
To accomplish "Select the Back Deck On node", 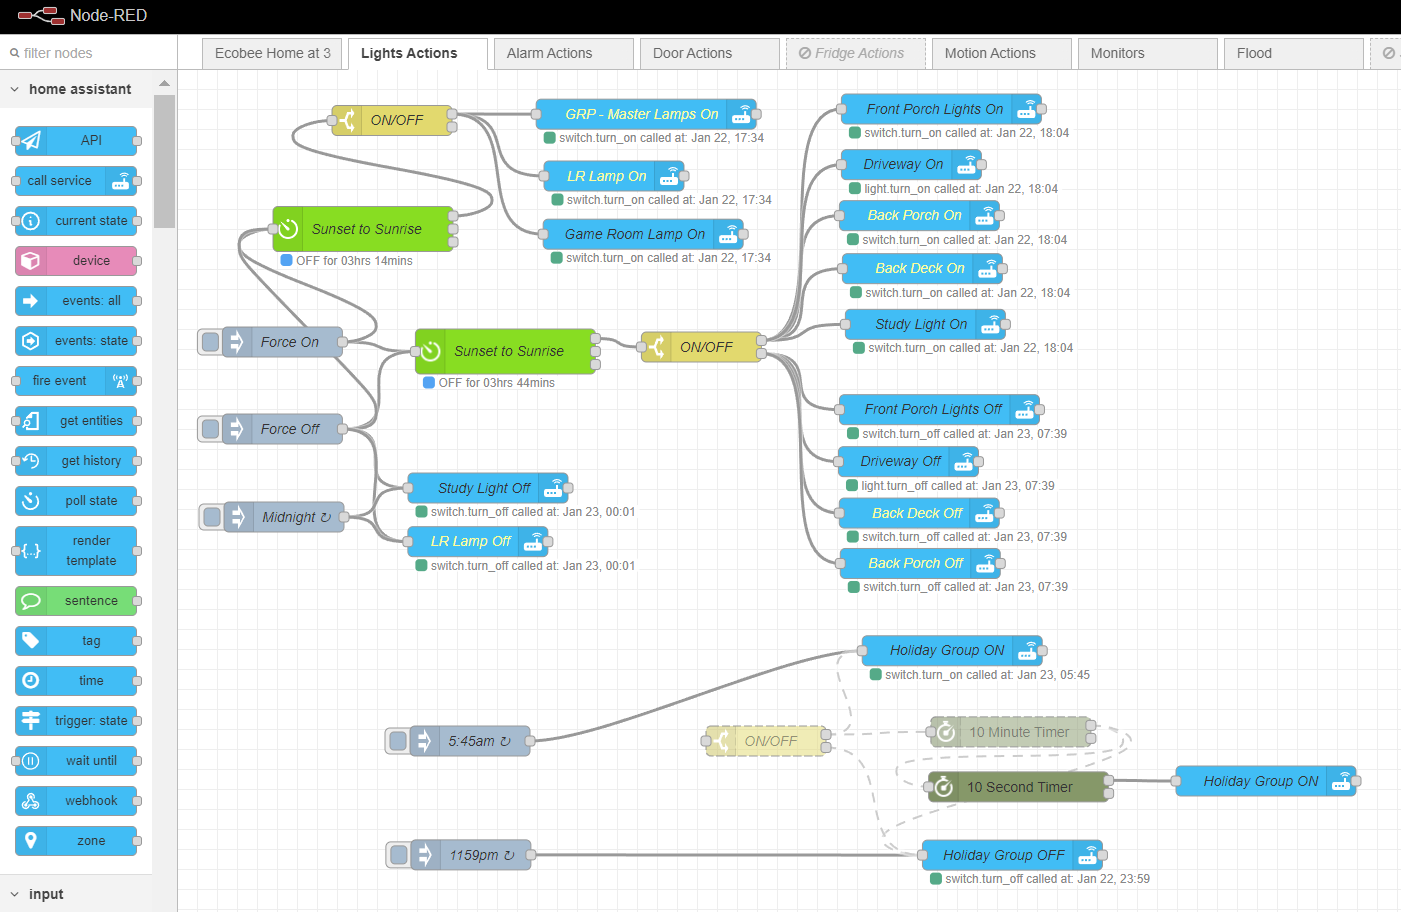I will (x=923, y=268).
